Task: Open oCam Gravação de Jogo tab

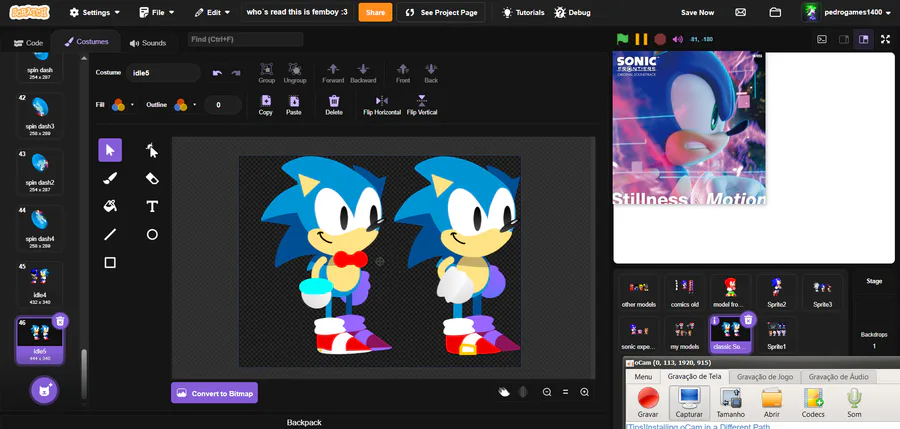Action: click(x=765, y=377)
